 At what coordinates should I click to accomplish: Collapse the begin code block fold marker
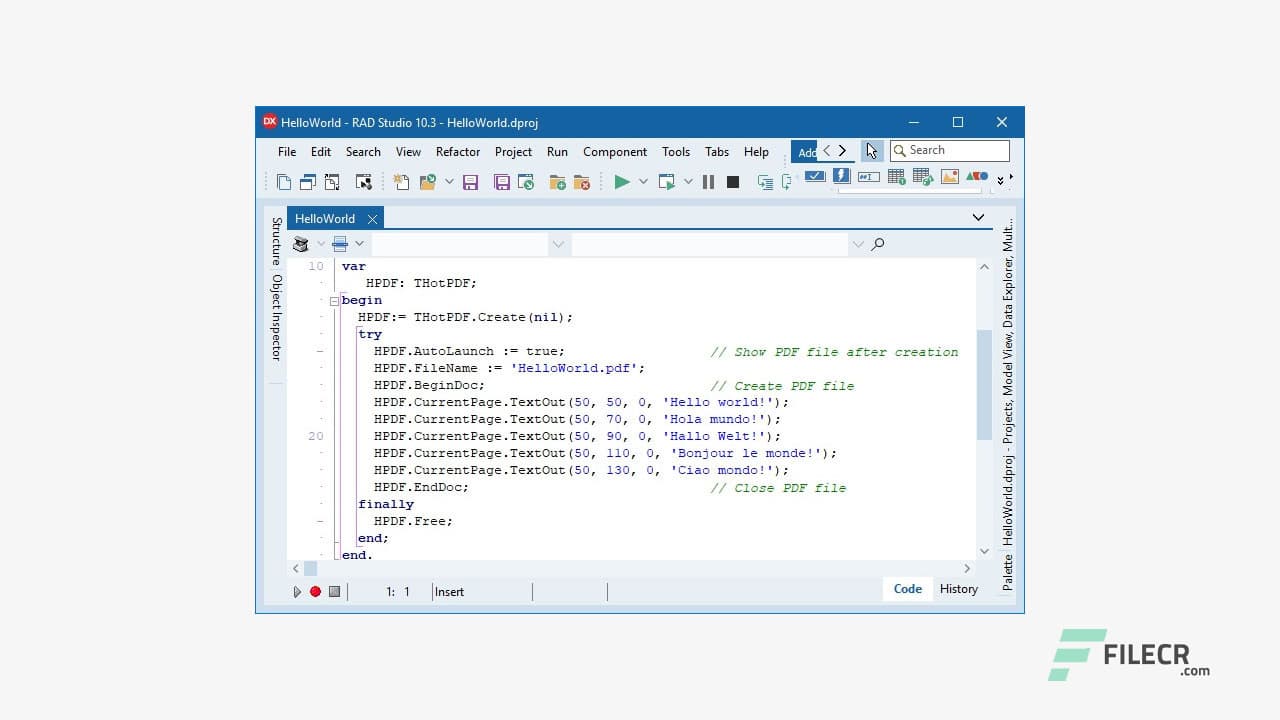point(334,300)
